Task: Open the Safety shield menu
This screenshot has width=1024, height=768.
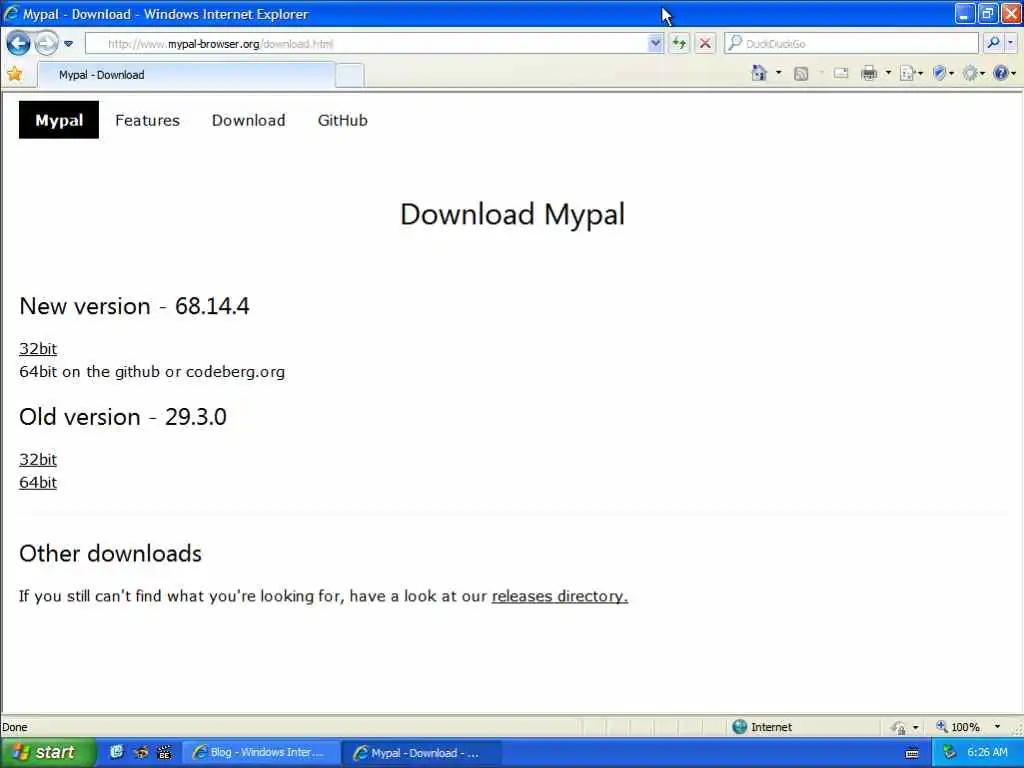Action: tap(943, 74)
